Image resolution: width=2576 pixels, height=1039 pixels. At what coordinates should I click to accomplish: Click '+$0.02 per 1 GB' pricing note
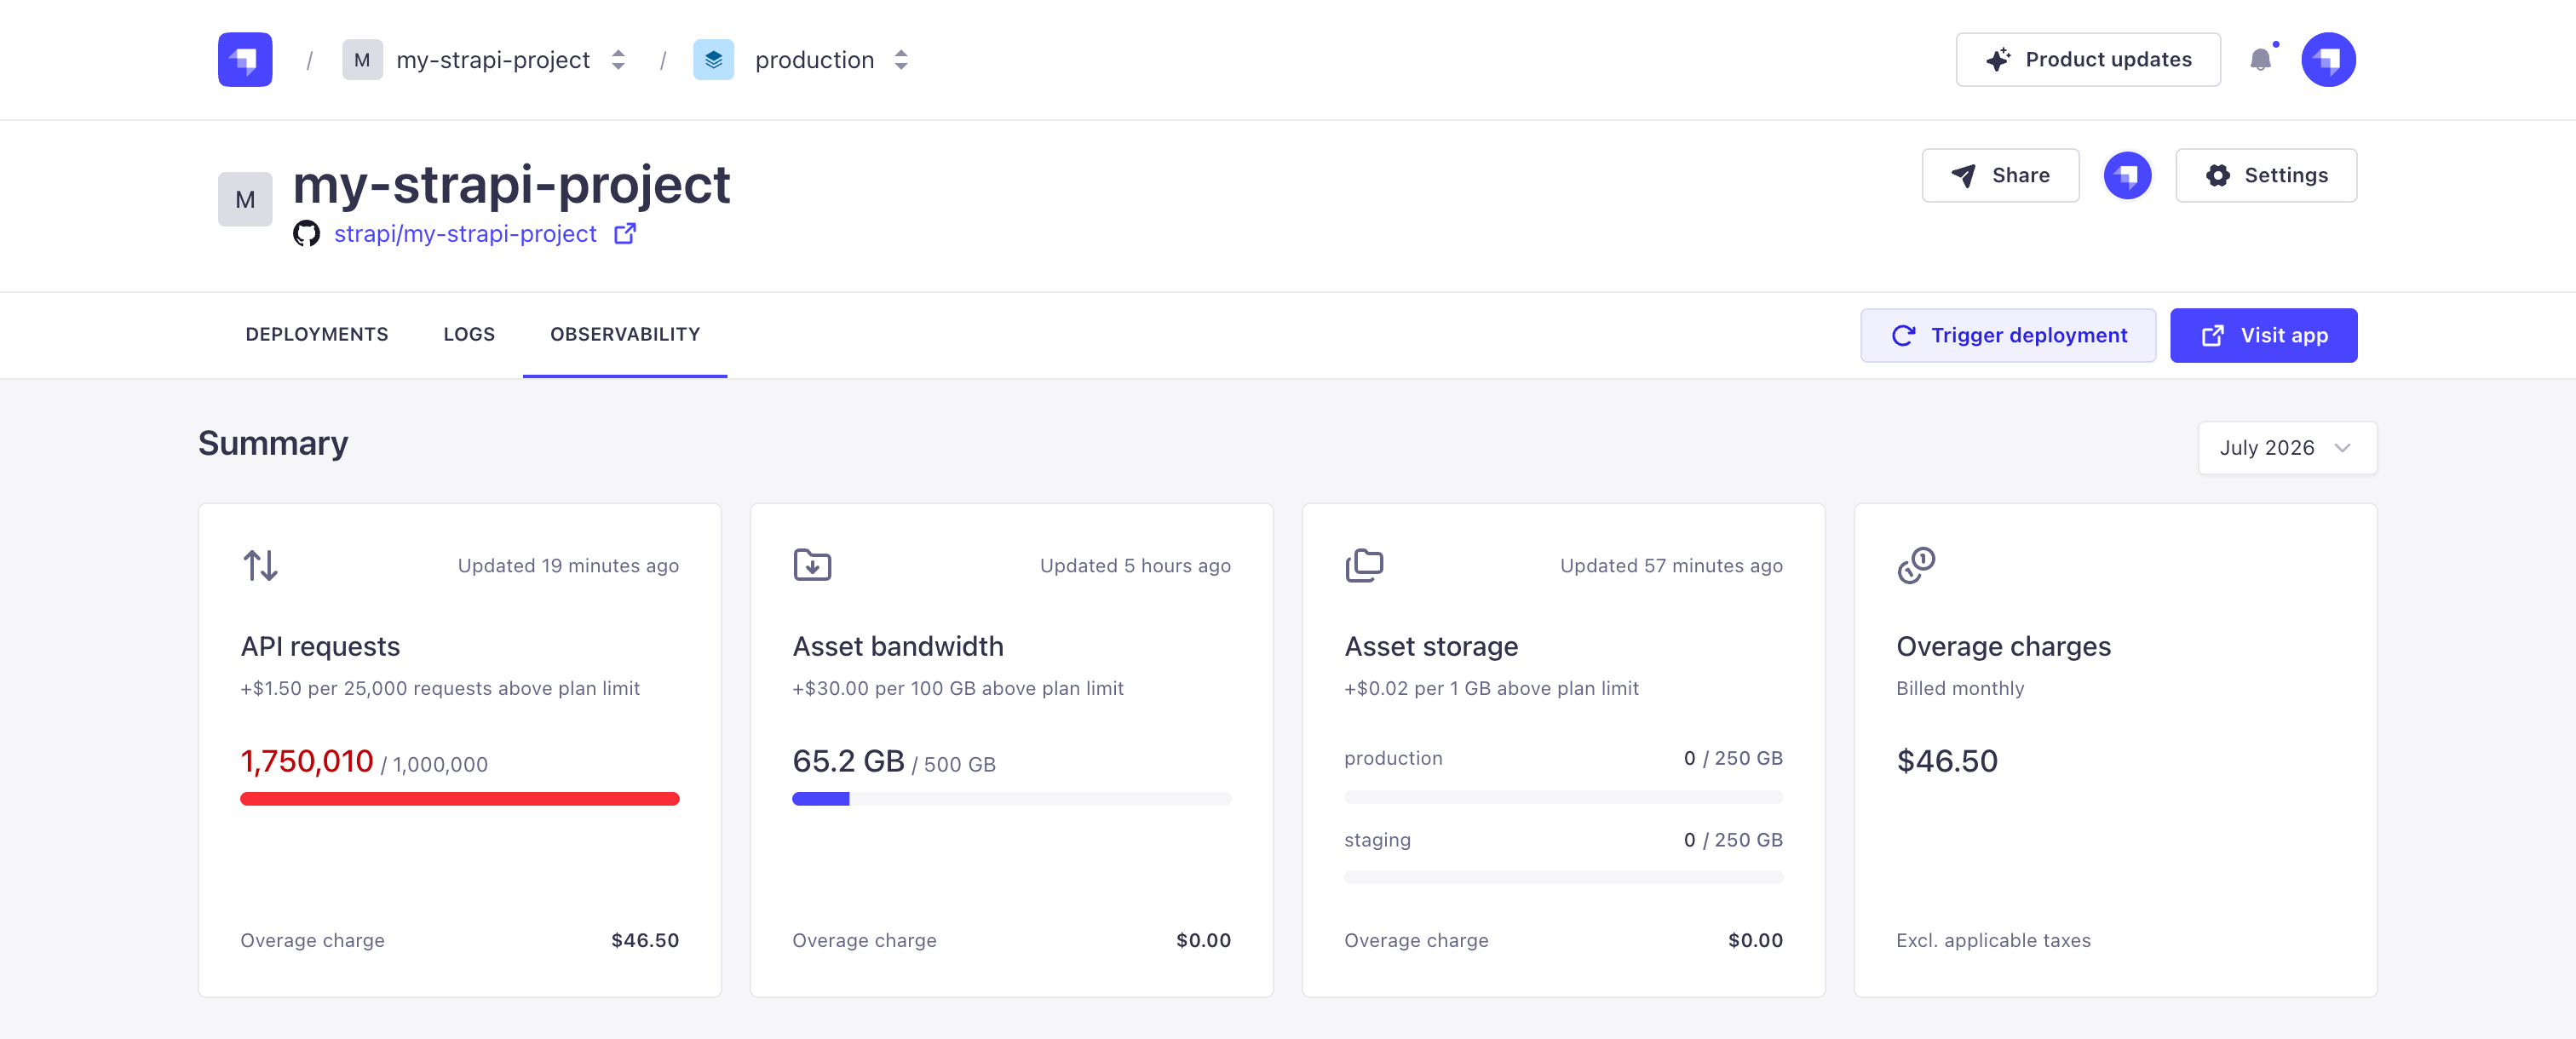coord(1491,689)
